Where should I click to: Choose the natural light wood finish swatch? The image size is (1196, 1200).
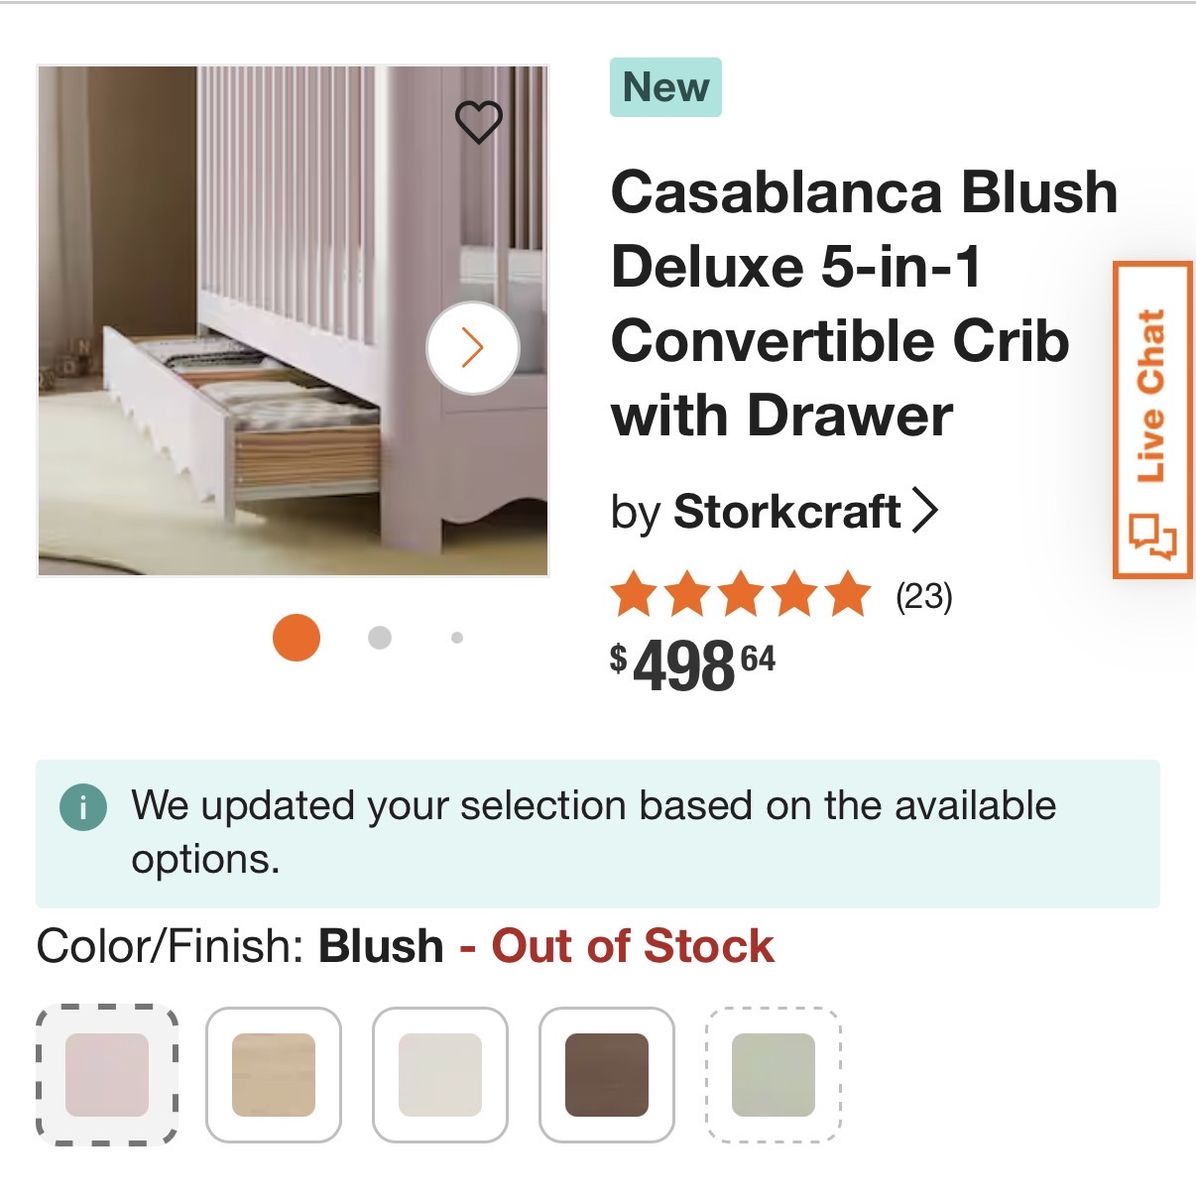(x=273, y=1075)
